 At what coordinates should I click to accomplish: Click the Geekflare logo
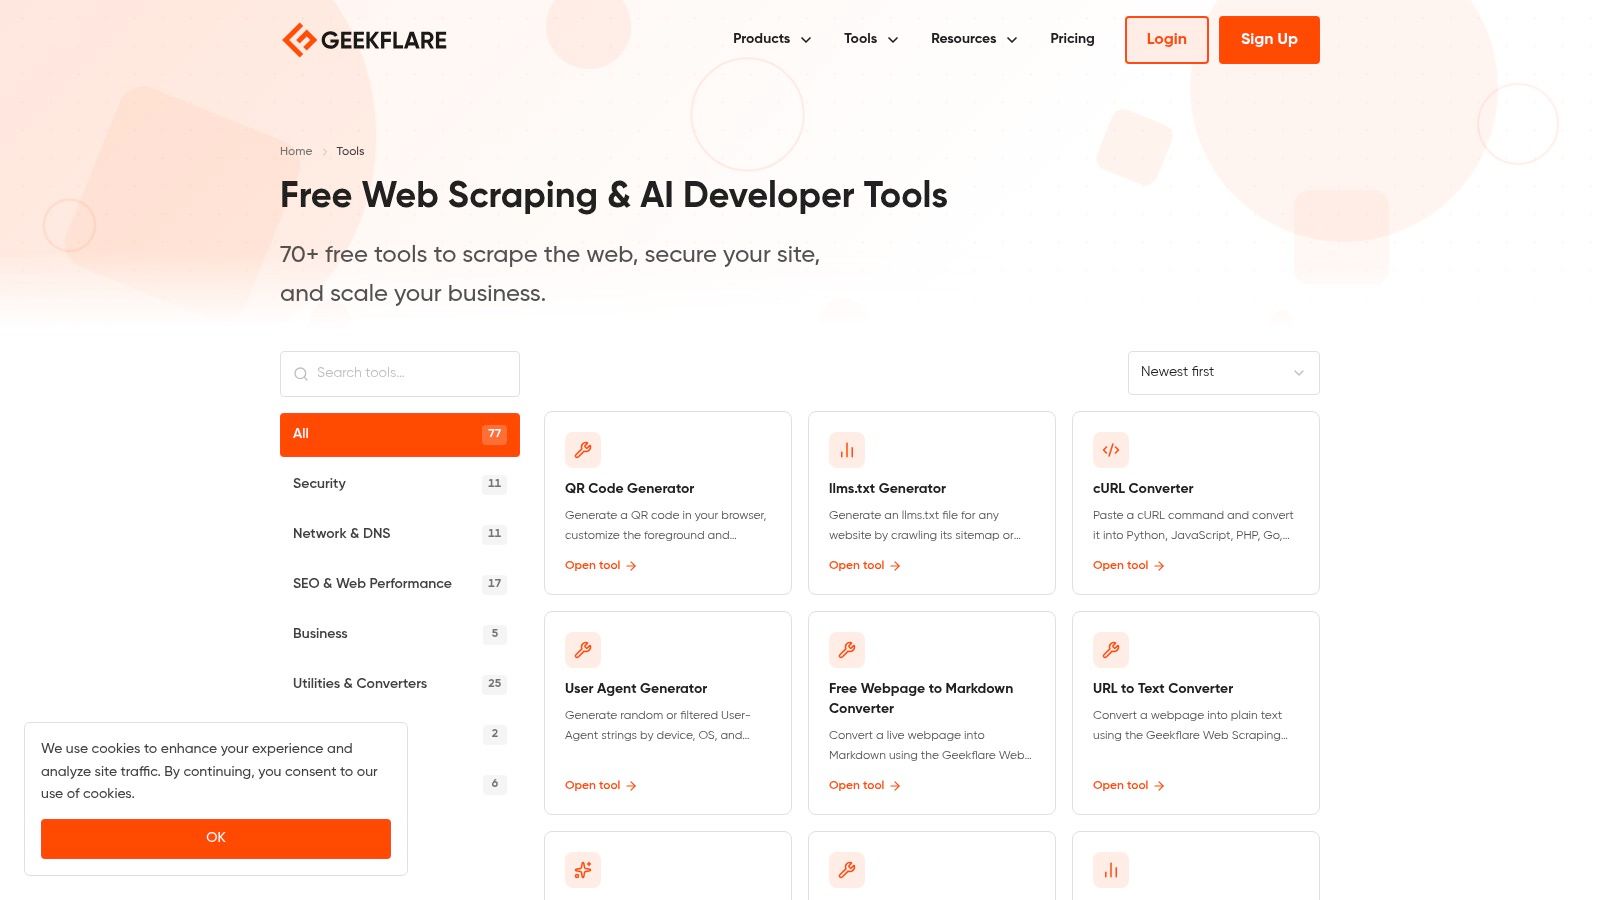coord(364,40)
